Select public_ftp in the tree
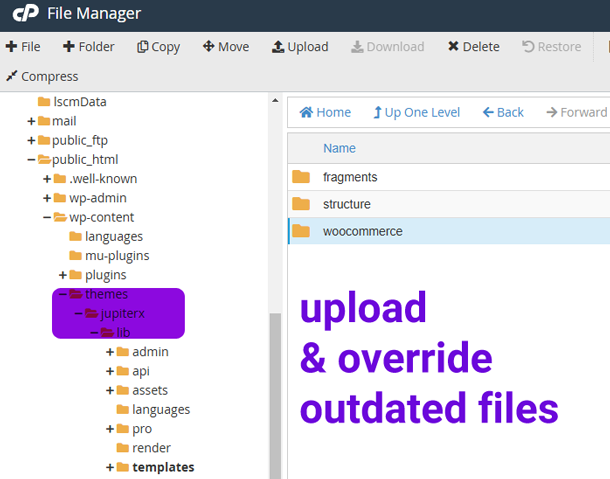The width and height of the screenshot is (610, 479). pos(80,140)
